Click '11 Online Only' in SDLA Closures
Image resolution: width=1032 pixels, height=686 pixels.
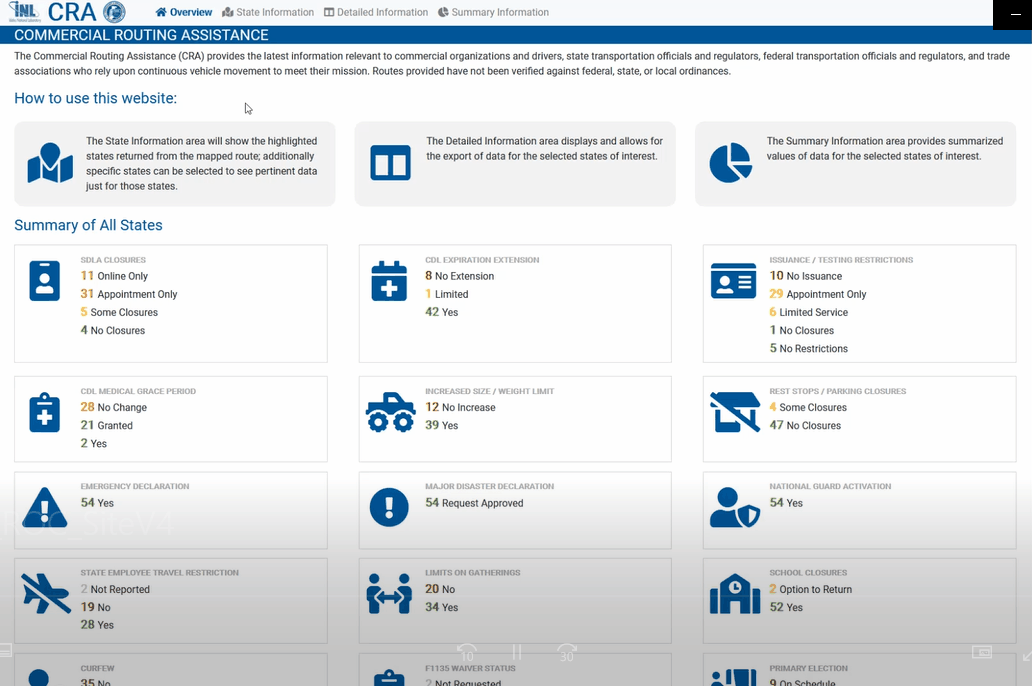coord(114,276)
